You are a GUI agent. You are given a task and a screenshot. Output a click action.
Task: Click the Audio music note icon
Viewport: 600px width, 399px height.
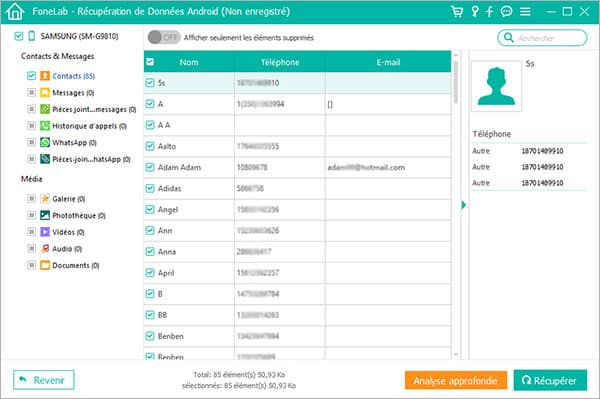tap(45, 248)
